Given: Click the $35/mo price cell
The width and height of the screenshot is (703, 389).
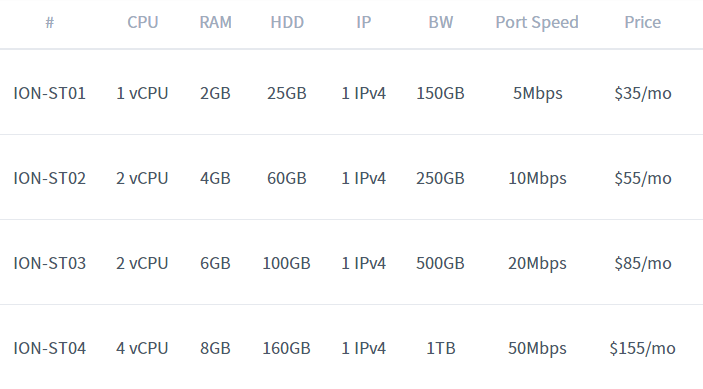Looking at the screenshot, I should tap(643, 93).
